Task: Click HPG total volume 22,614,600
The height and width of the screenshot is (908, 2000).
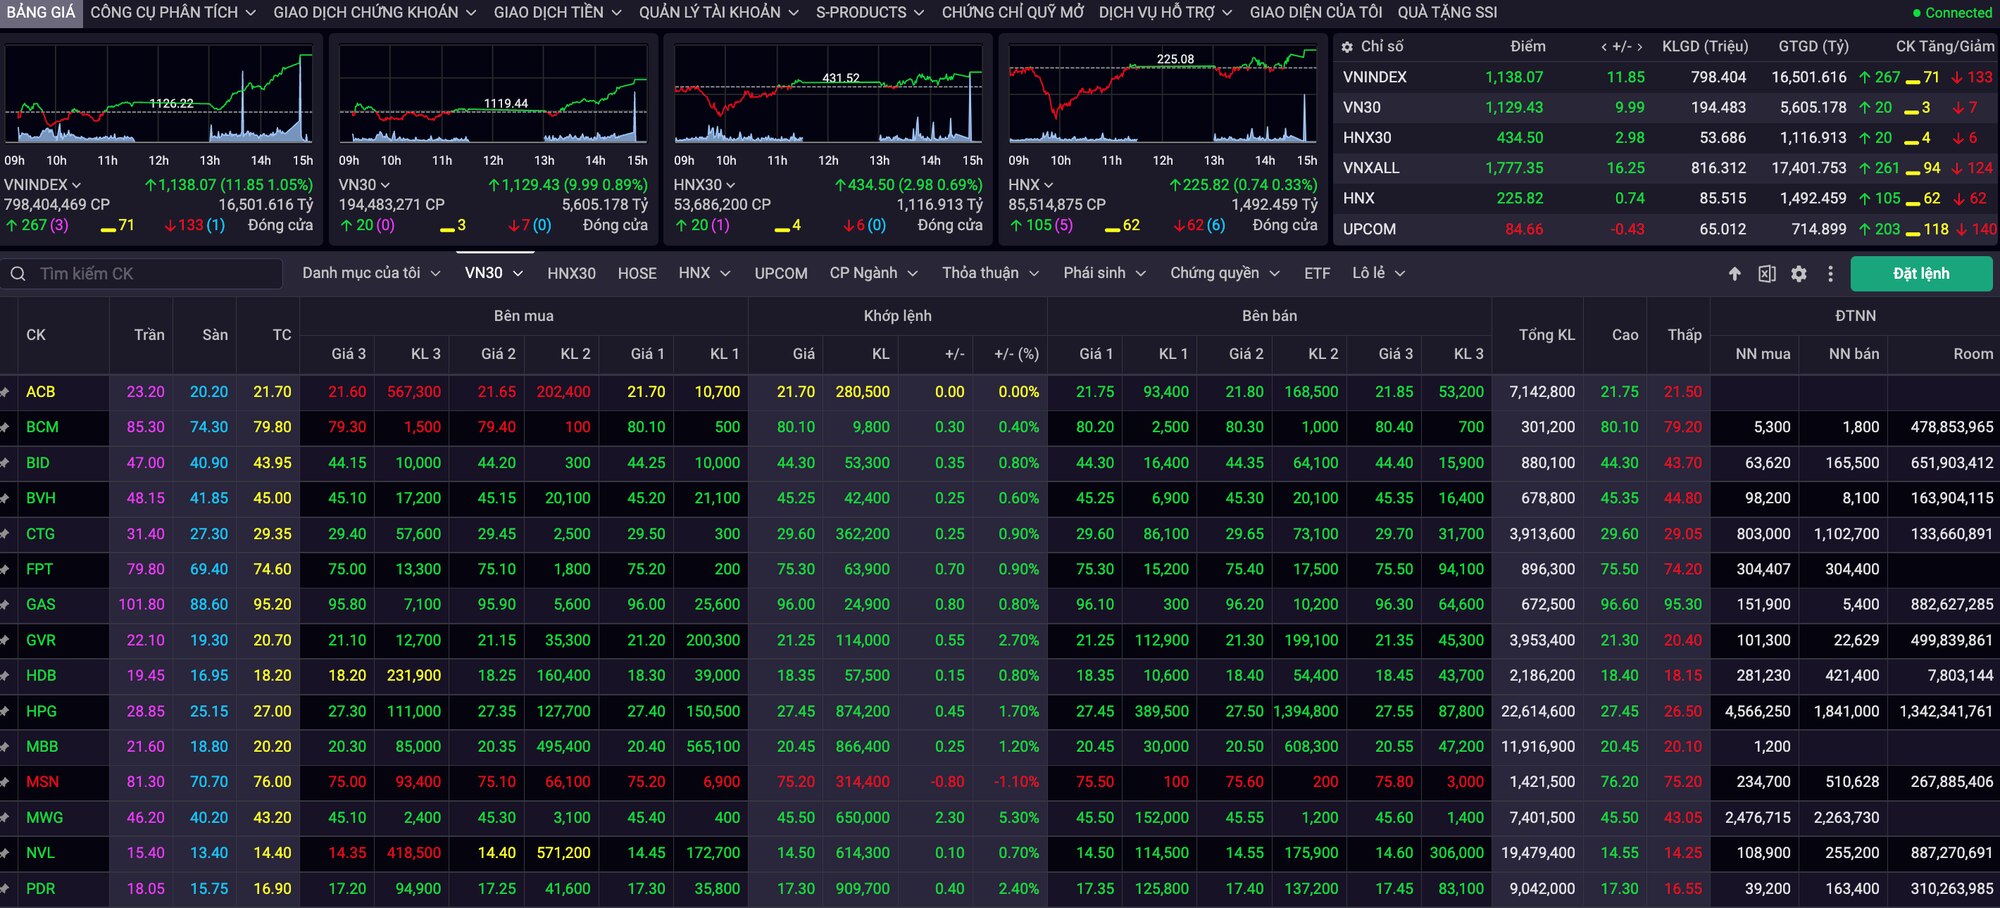Action: coord(1538,711)
